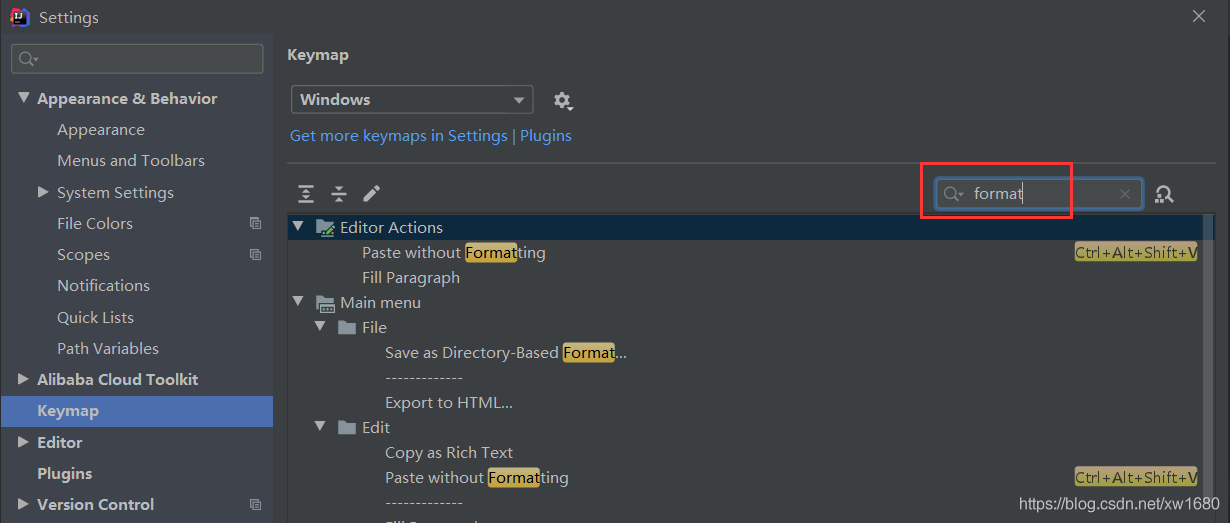Collapse the Edit group in keymap tree
The width and height of the screenshot is (1230, 523).
320,427
